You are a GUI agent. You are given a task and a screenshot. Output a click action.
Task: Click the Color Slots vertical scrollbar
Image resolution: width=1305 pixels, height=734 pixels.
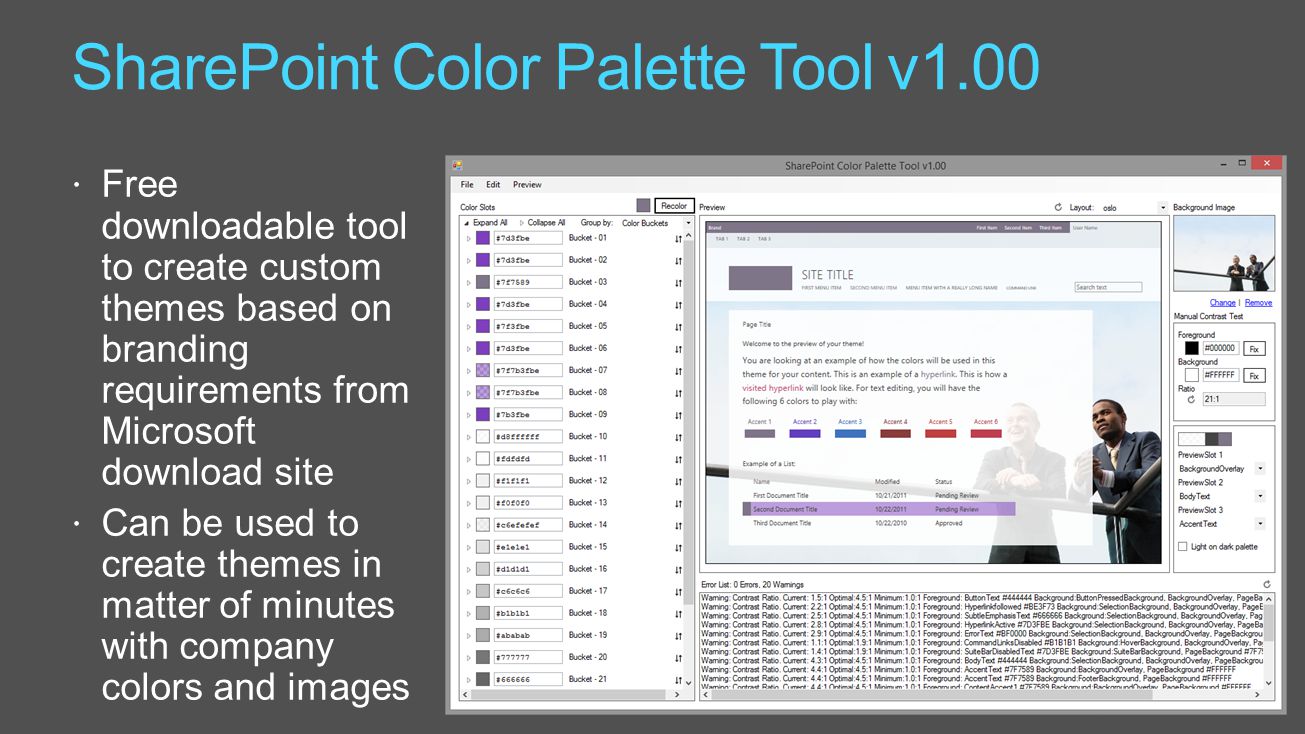point(688,460)
